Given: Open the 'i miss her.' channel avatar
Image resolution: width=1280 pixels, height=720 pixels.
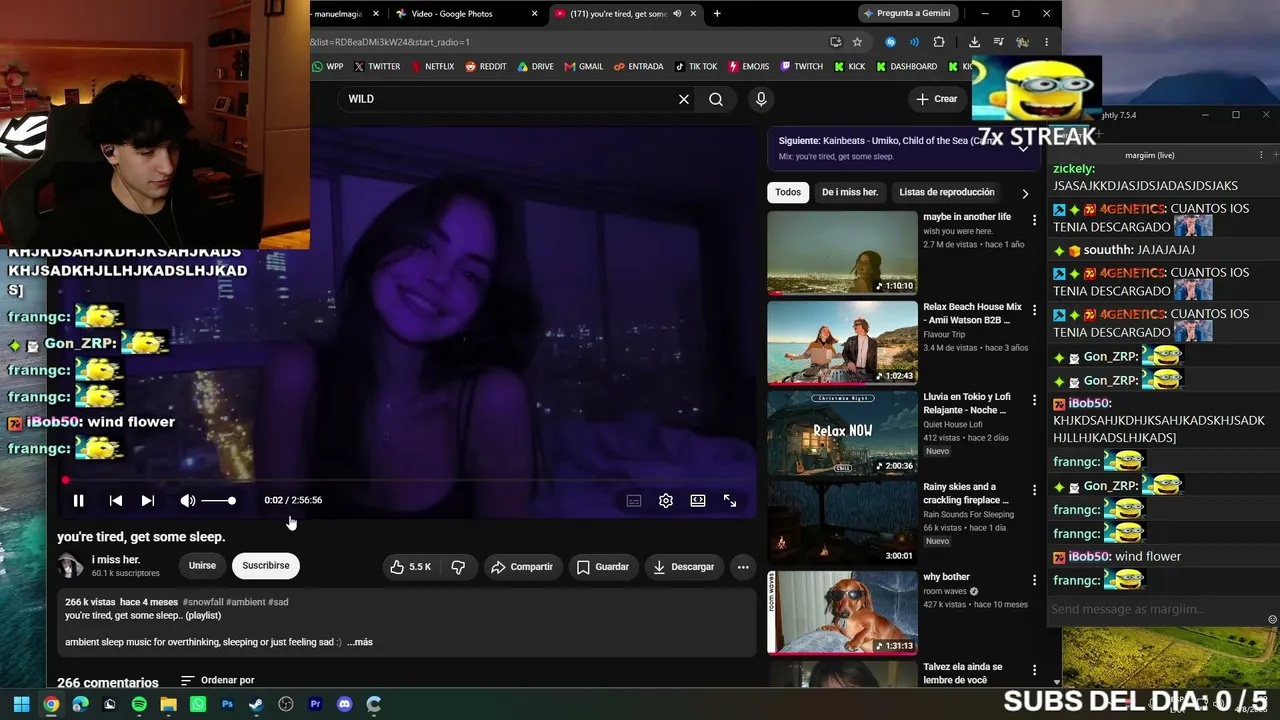Looking at the screenshot, I should click(x=70, y=566).
